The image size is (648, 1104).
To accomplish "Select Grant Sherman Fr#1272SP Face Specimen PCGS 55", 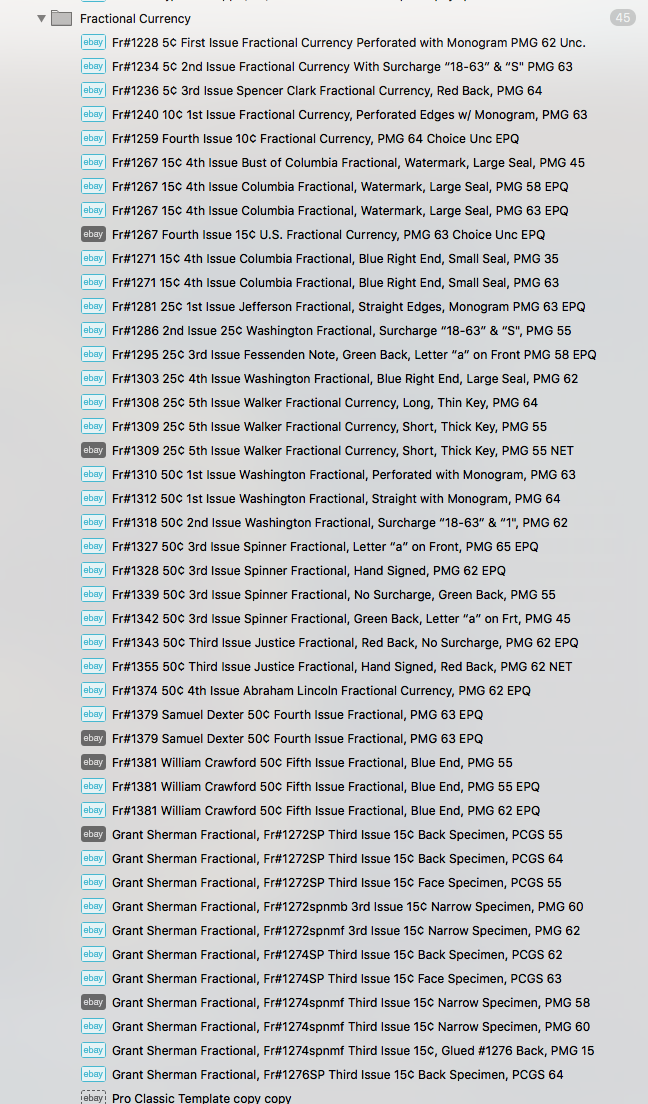I will coord(337,882).
